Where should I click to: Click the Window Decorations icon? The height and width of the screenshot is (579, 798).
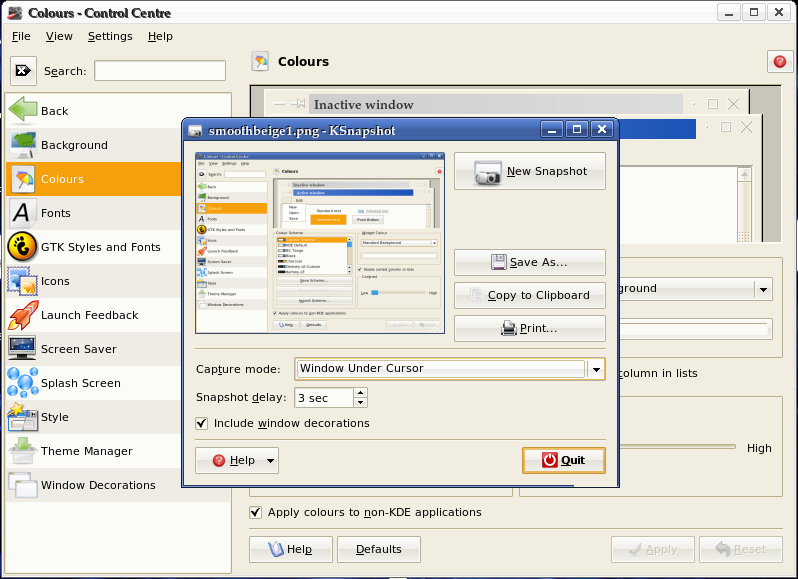coord(23,485)
